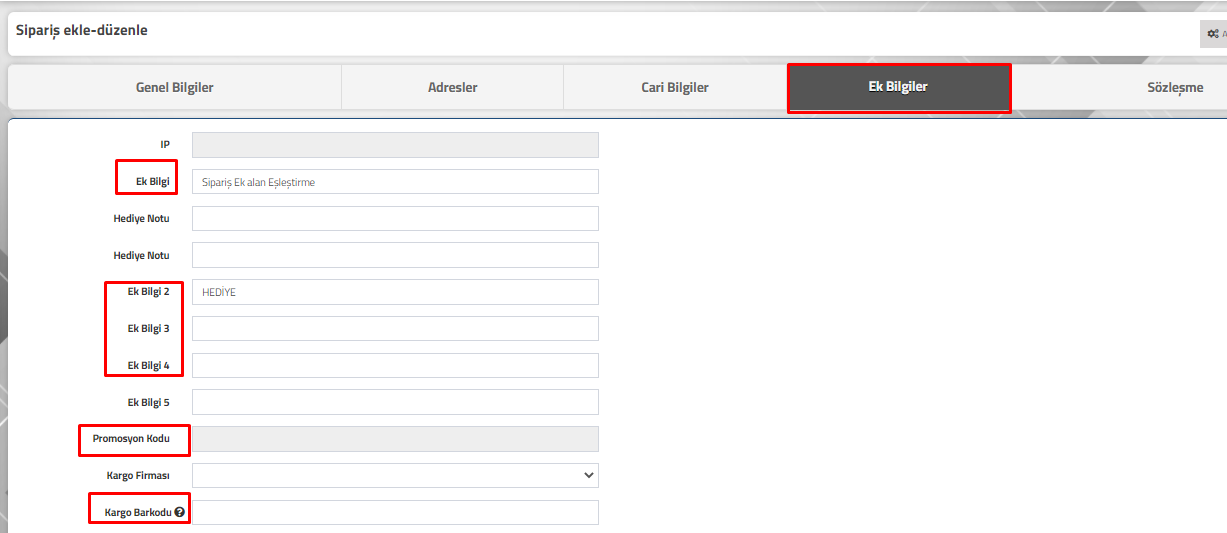
Task: Click the Ek Bilgi 5 input field
Action: 395,402
